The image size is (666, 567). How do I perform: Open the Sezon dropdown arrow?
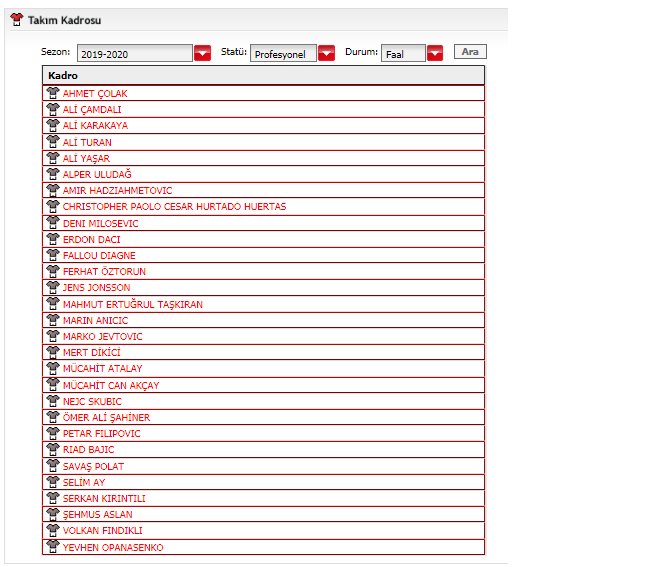(x=203, y=54)
